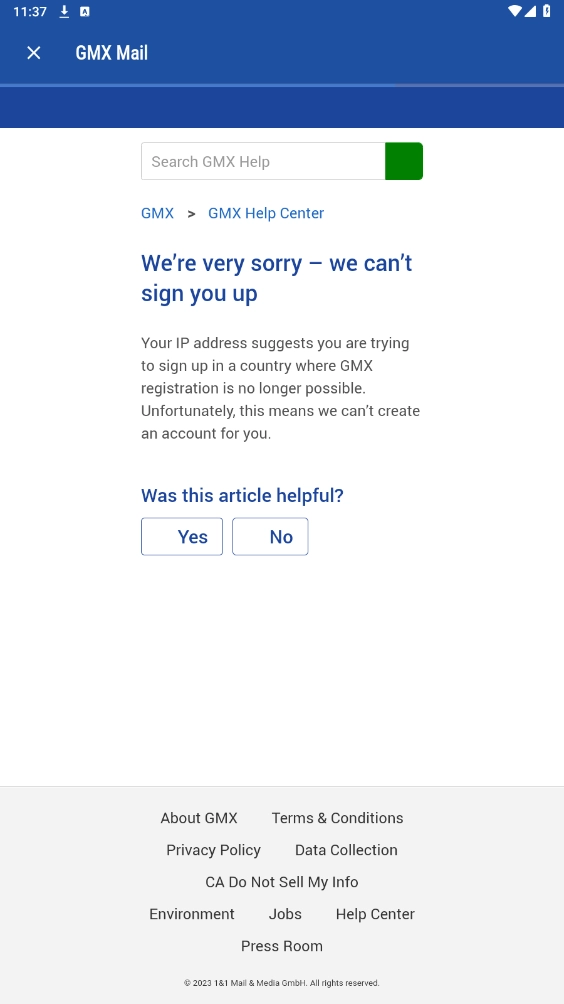Open the GMX breadcrumb link
The width and height of the screenshot is (564, 1004).
tap(157, 213)
